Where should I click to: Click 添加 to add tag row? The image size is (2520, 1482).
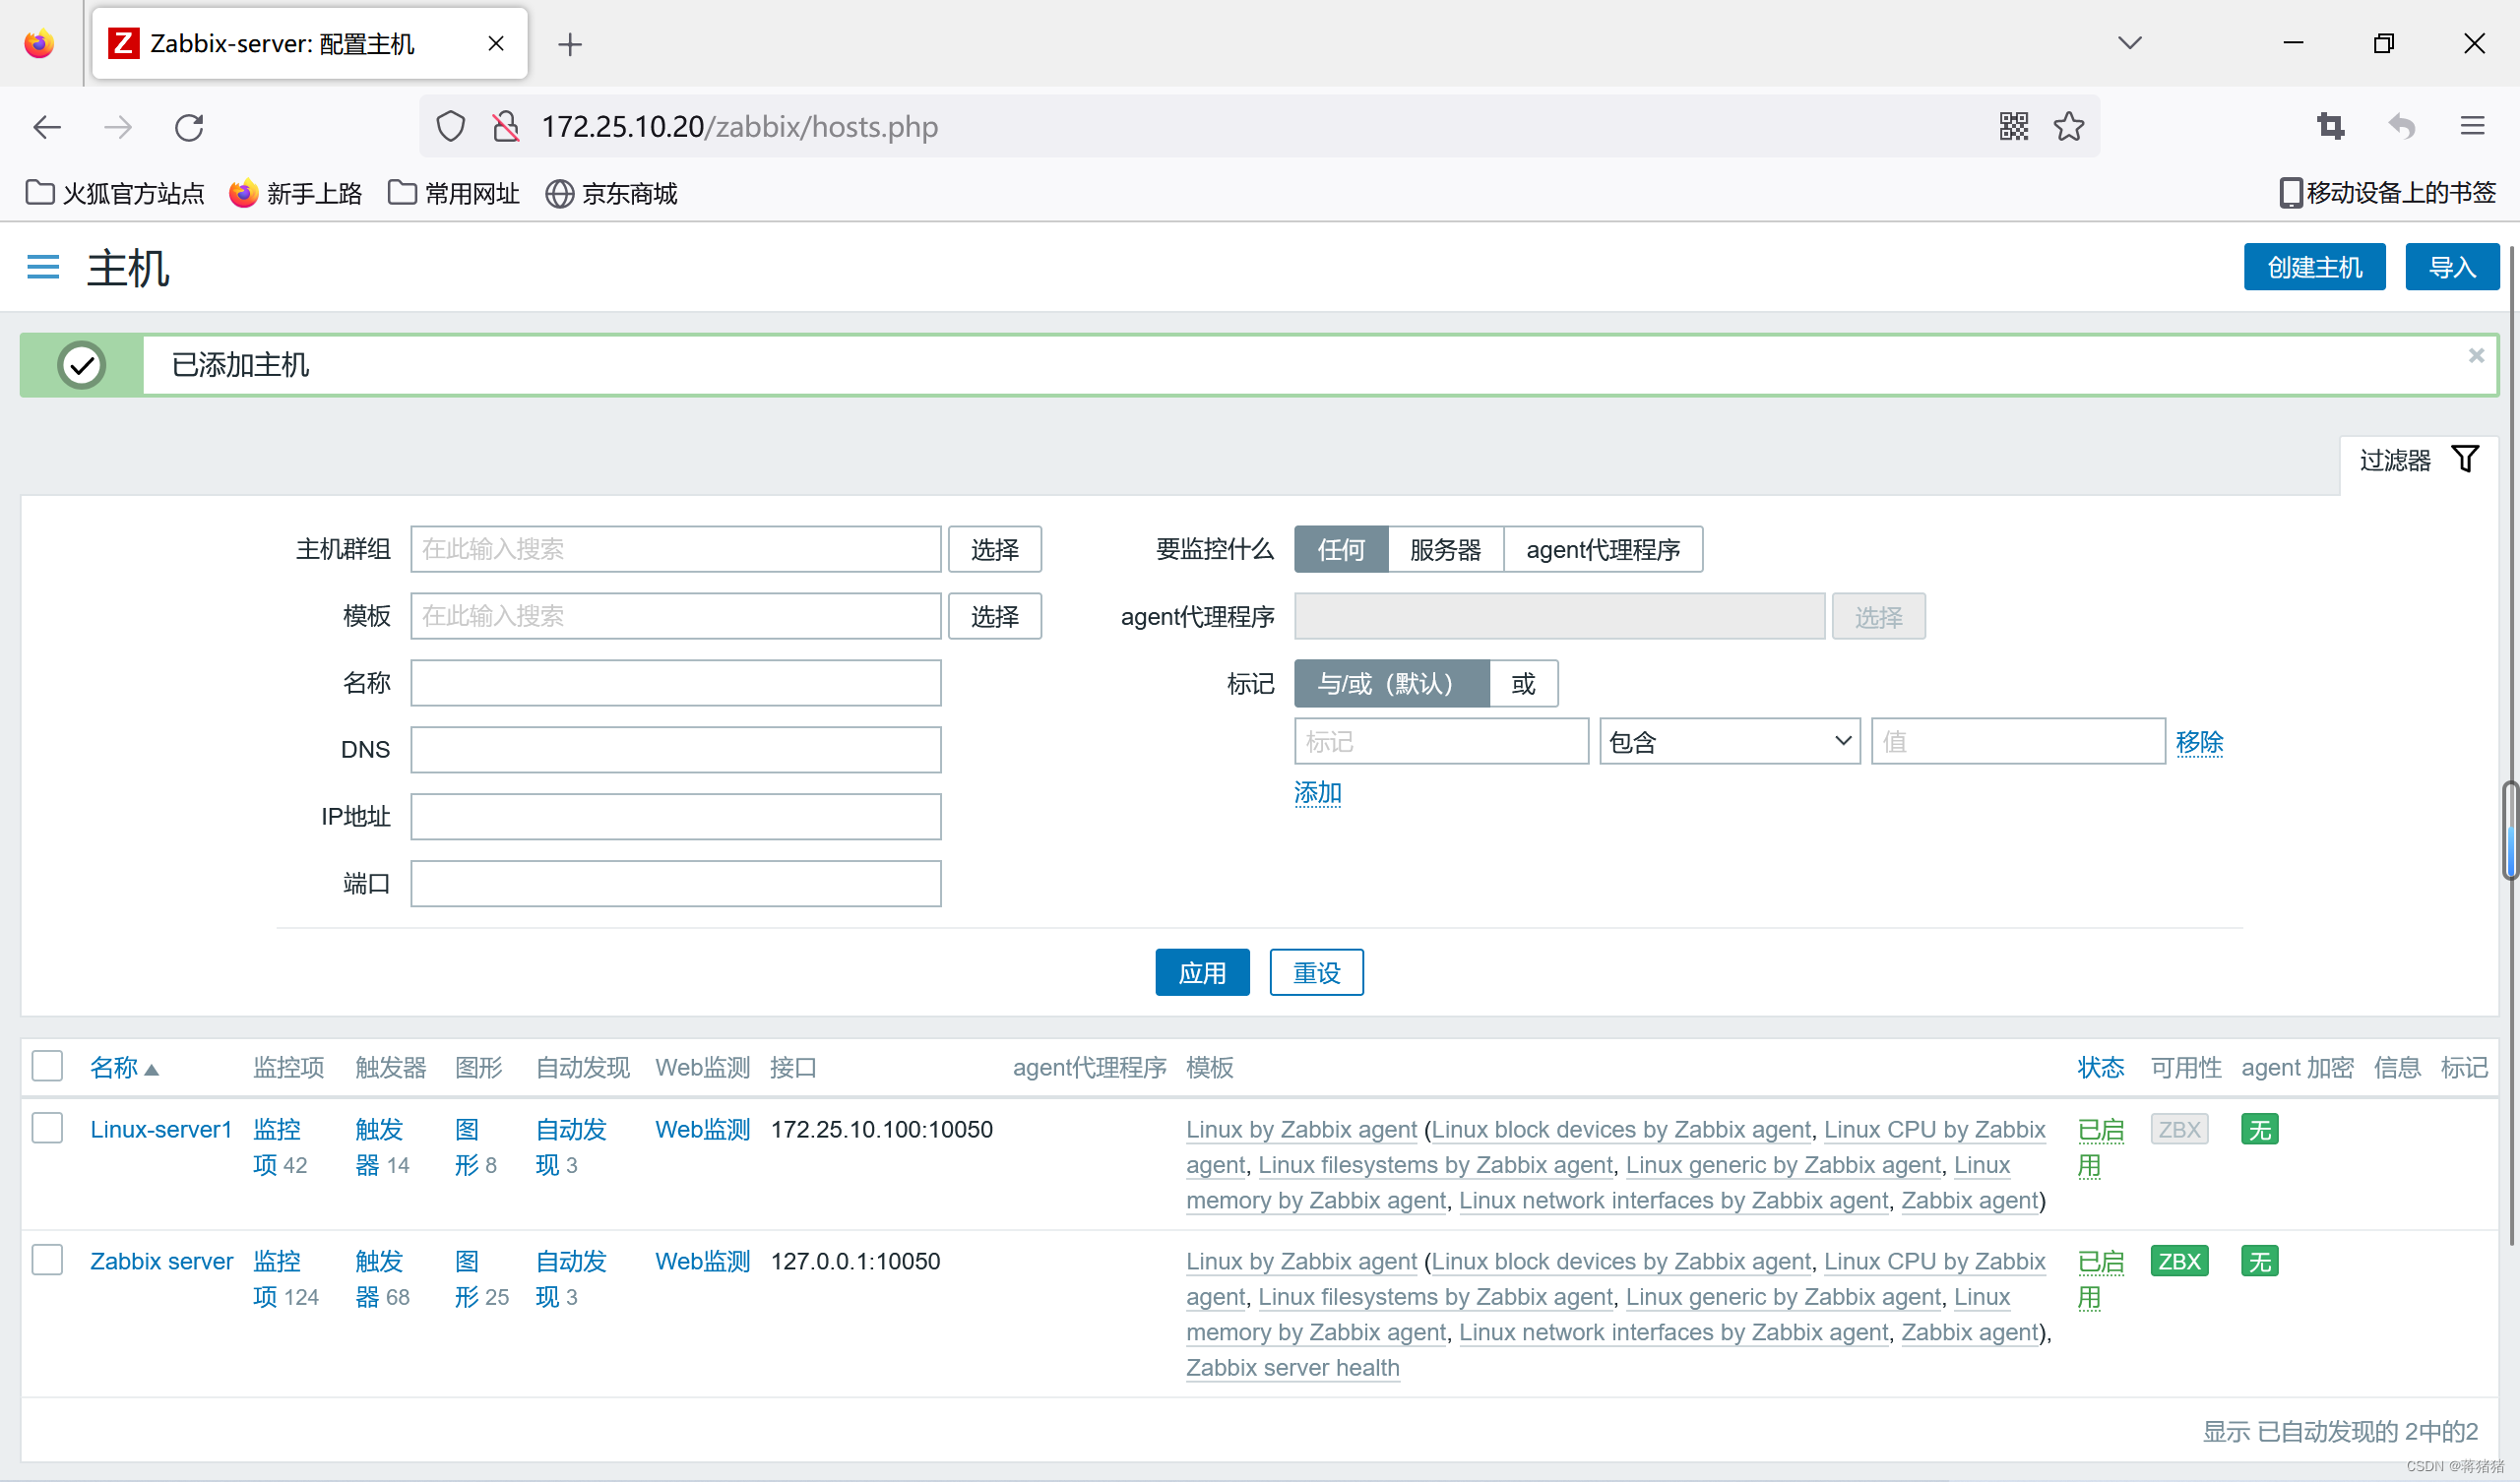[1318, 793]
